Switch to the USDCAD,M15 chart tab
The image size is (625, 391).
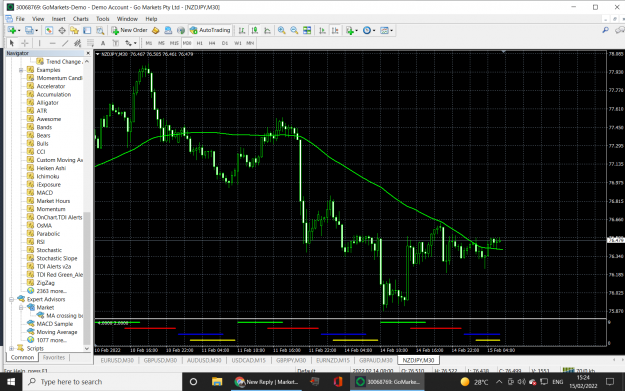click(249, 360)
